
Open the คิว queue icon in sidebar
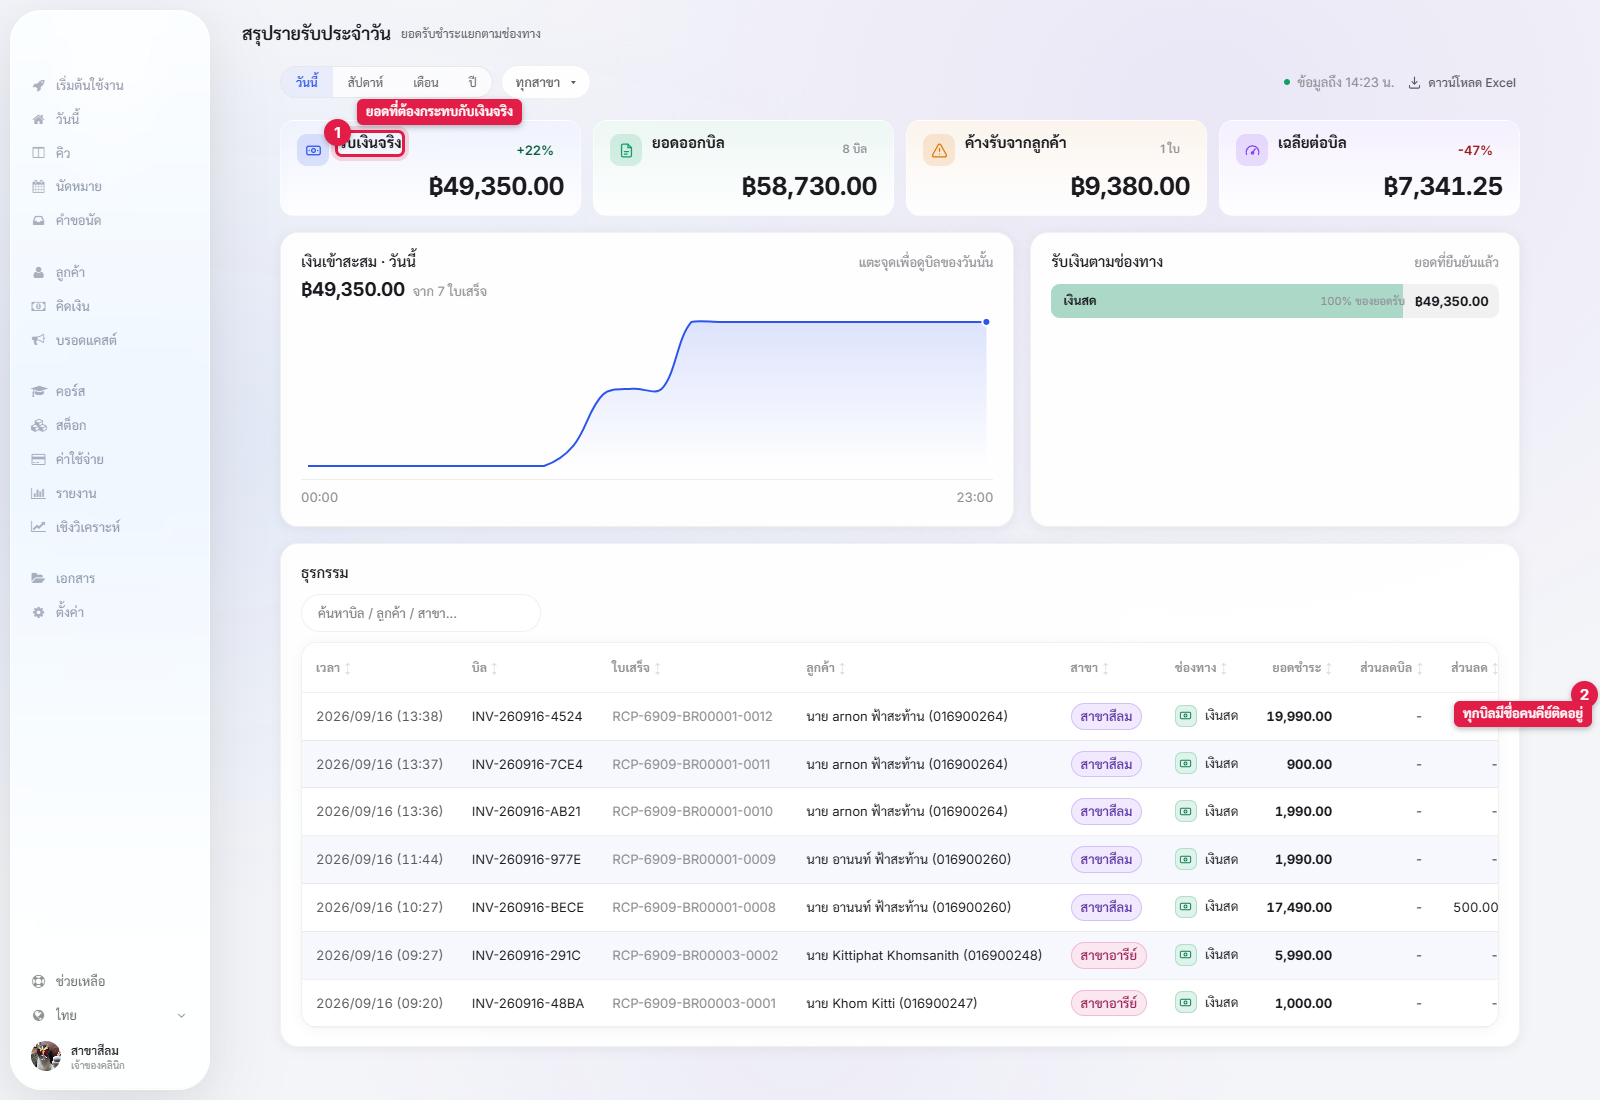coord(38,153)
